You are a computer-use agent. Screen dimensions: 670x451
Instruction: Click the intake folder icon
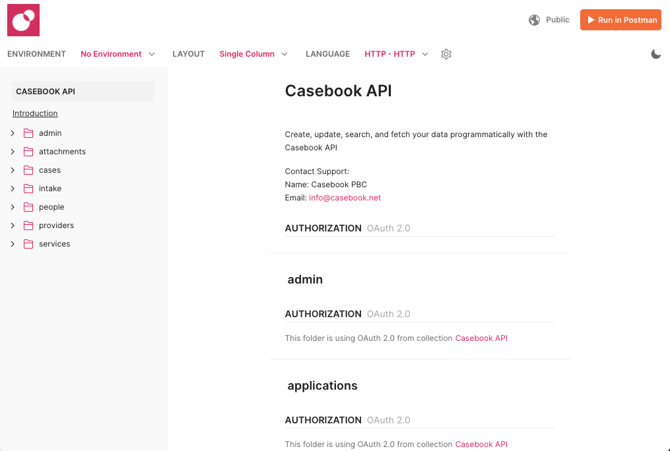(29, 189)
